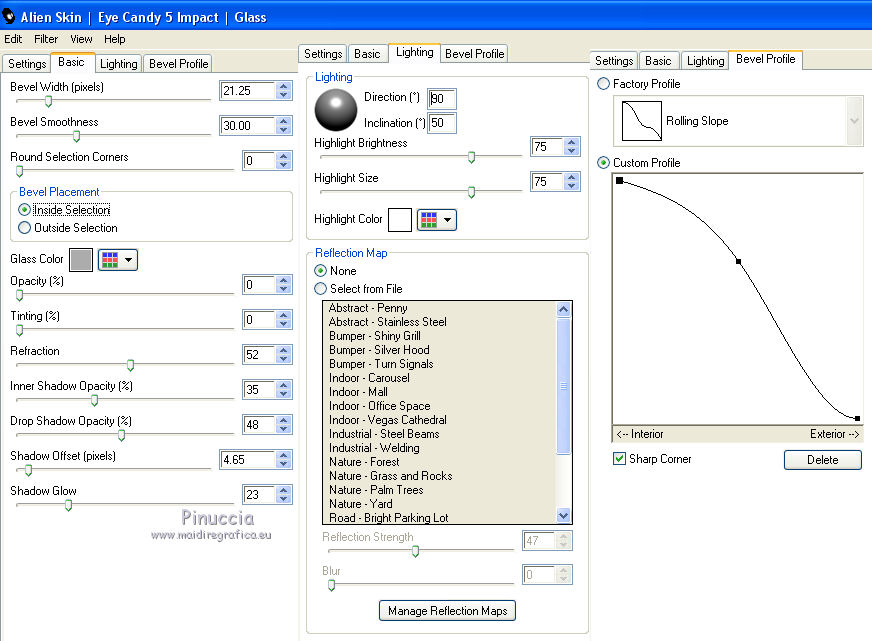Click the top-left curve control point
Screen dimensions: 872x641
coord(620,180)
